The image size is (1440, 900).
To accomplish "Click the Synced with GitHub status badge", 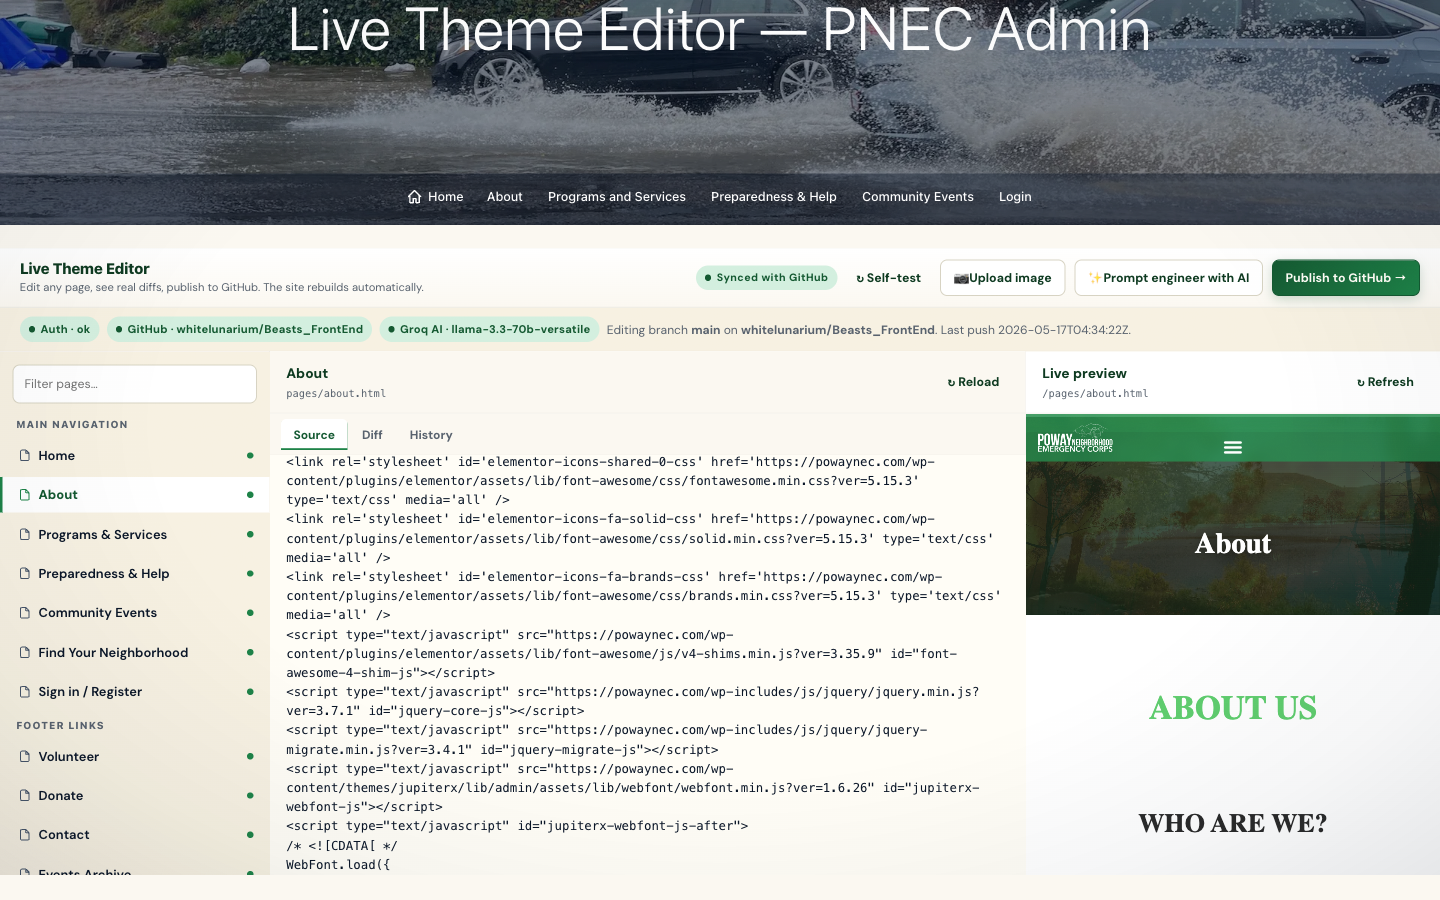I will coord(766,278).
